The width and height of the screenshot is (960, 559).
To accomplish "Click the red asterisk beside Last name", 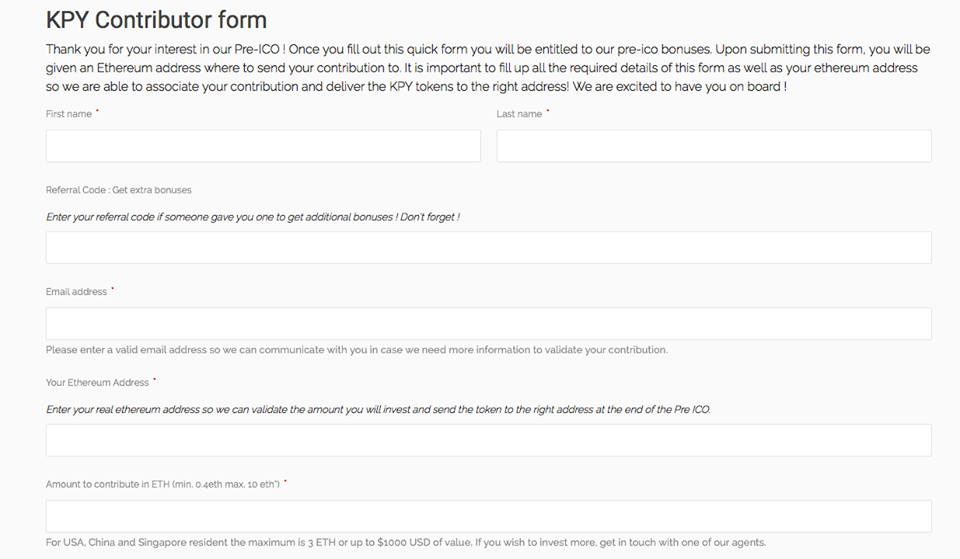I will tap(547, 111).
